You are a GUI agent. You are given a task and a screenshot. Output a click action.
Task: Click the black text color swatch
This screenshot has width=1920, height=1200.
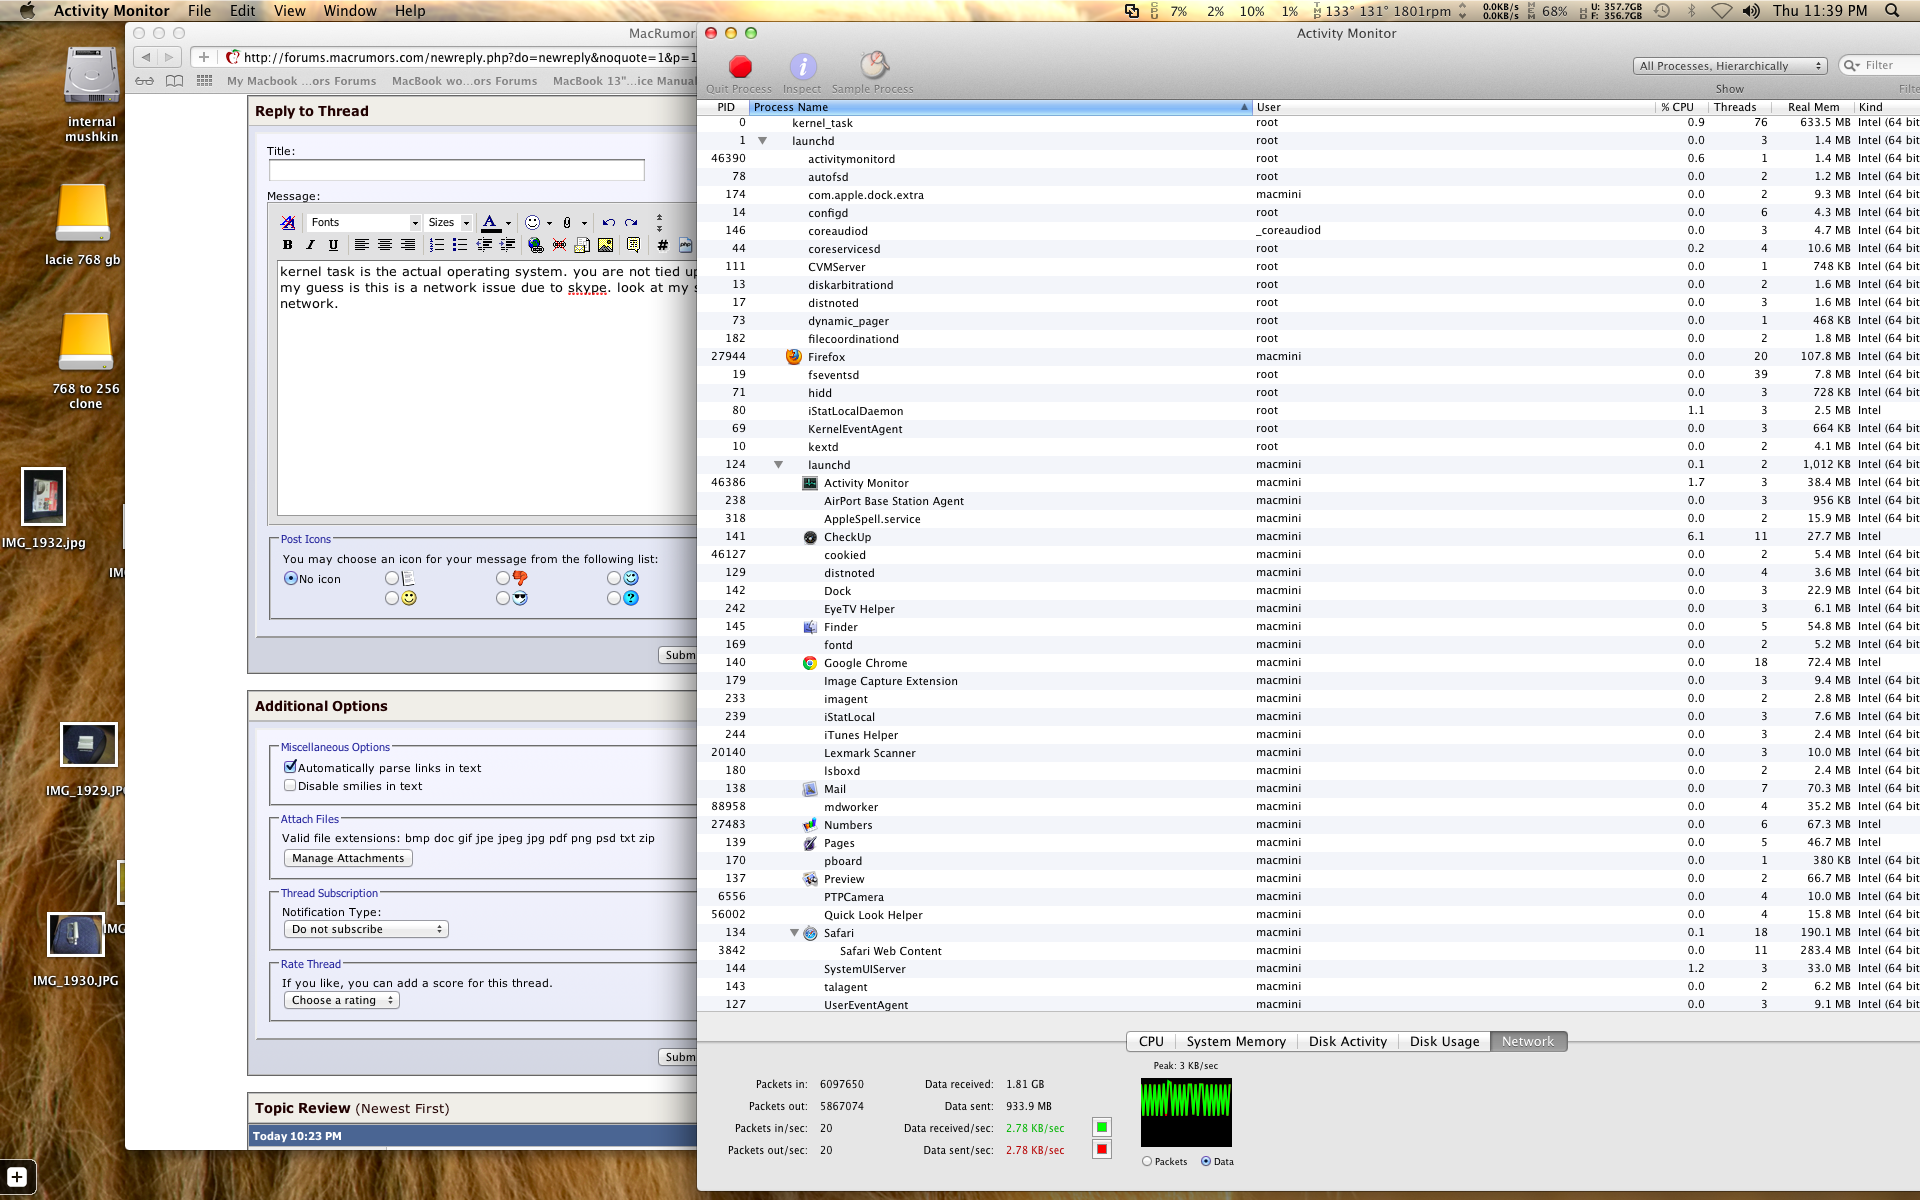[x=490, y=223]
